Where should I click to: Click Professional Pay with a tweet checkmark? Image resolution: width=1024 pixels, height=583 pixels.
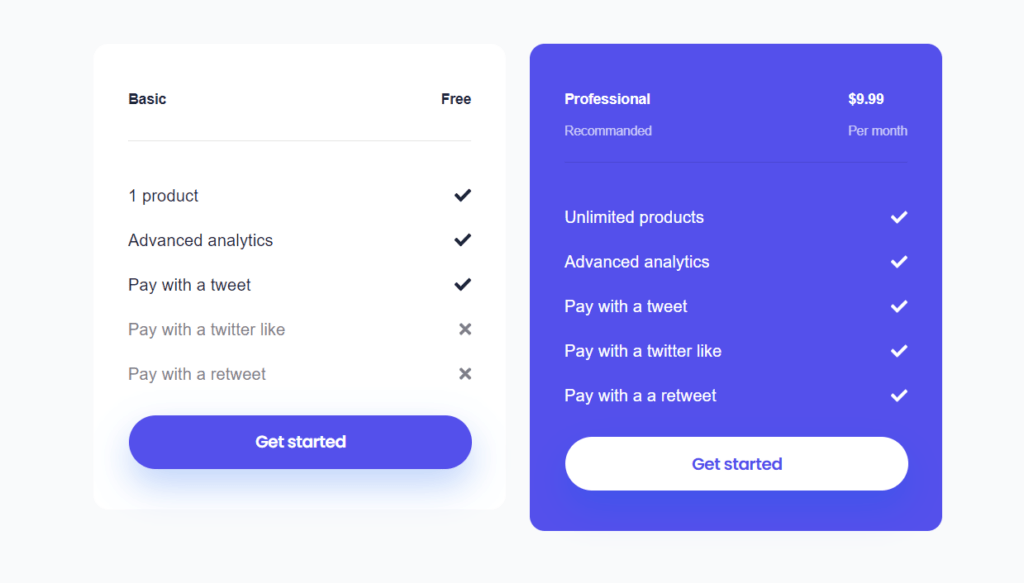pyautogui.click(x=899, y=306)
